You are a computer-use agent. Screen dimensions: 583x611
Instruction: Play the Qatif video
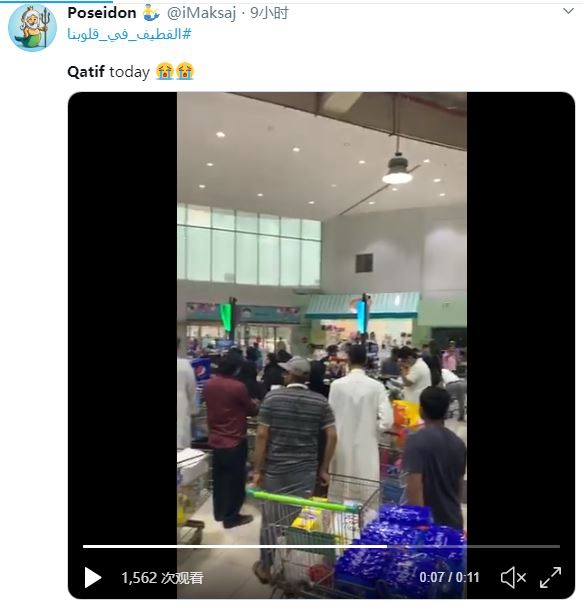tap(93, 577)
